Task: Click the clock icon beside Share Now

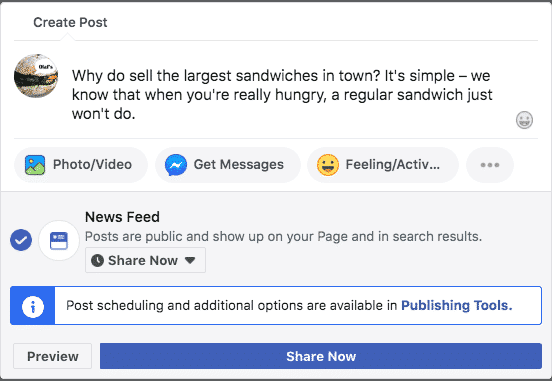Action: (97, 261)
